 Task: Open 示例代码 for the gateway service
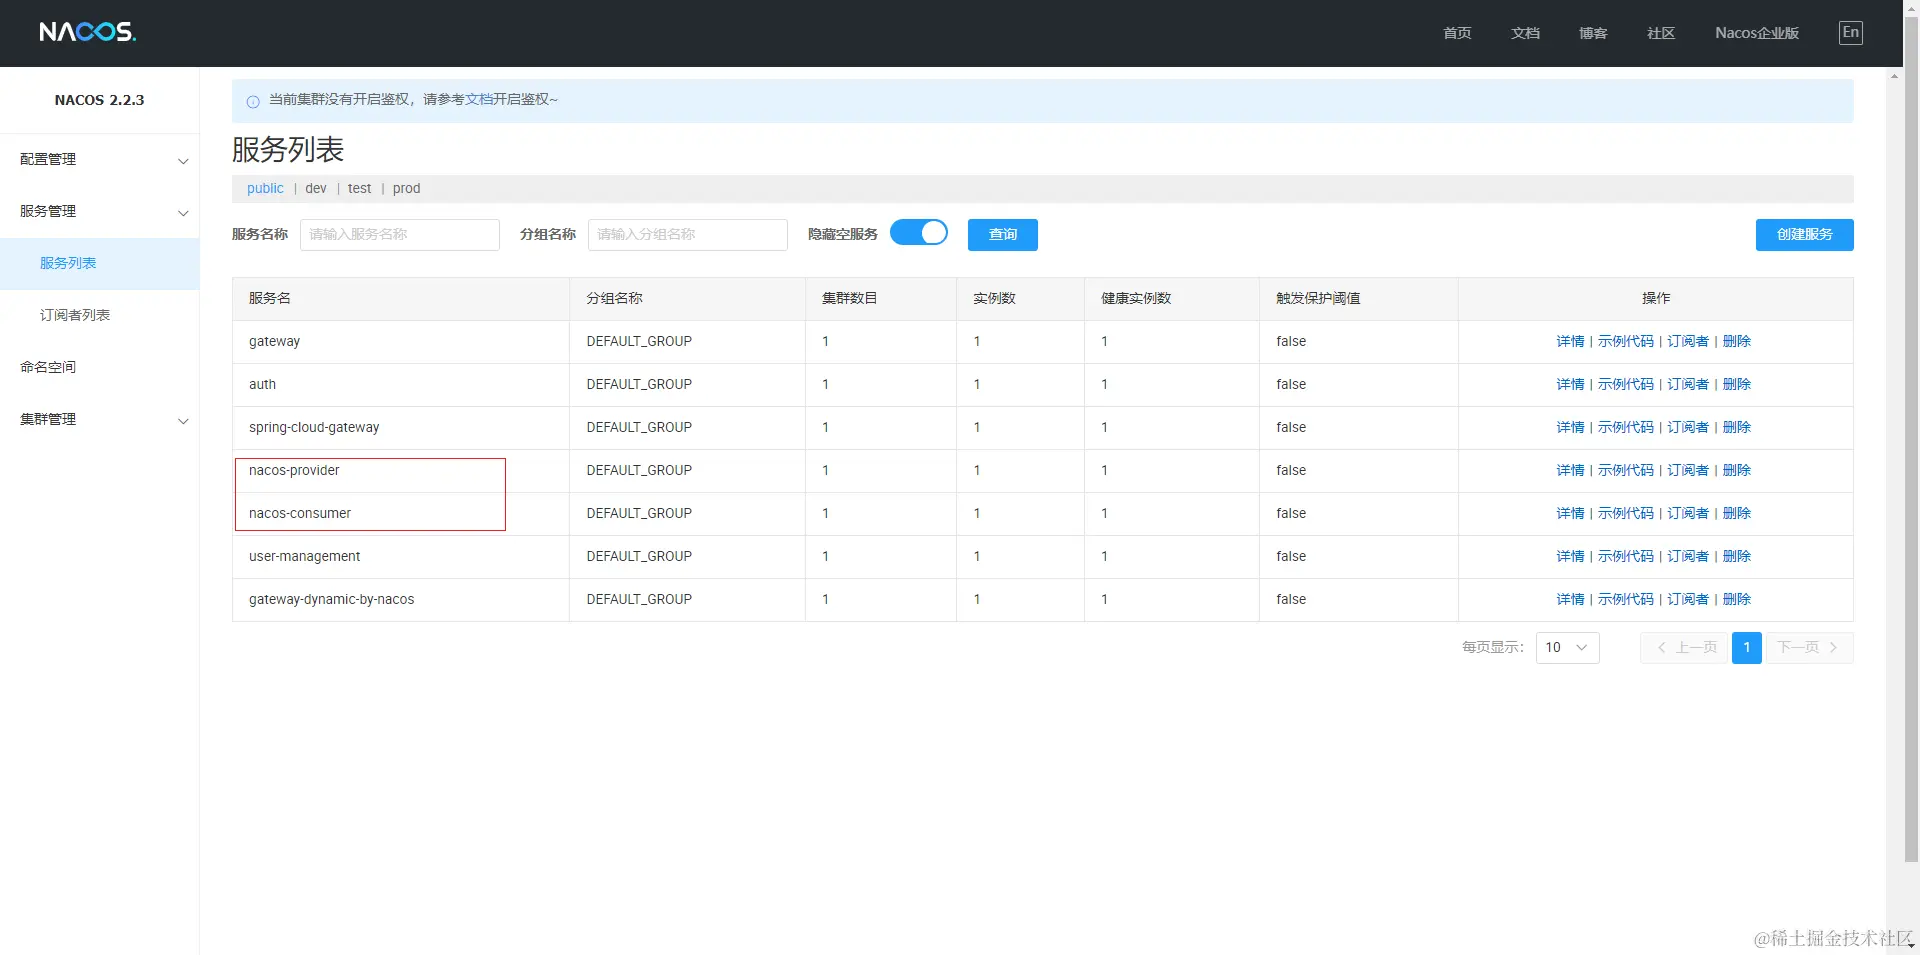point(1626,342)
